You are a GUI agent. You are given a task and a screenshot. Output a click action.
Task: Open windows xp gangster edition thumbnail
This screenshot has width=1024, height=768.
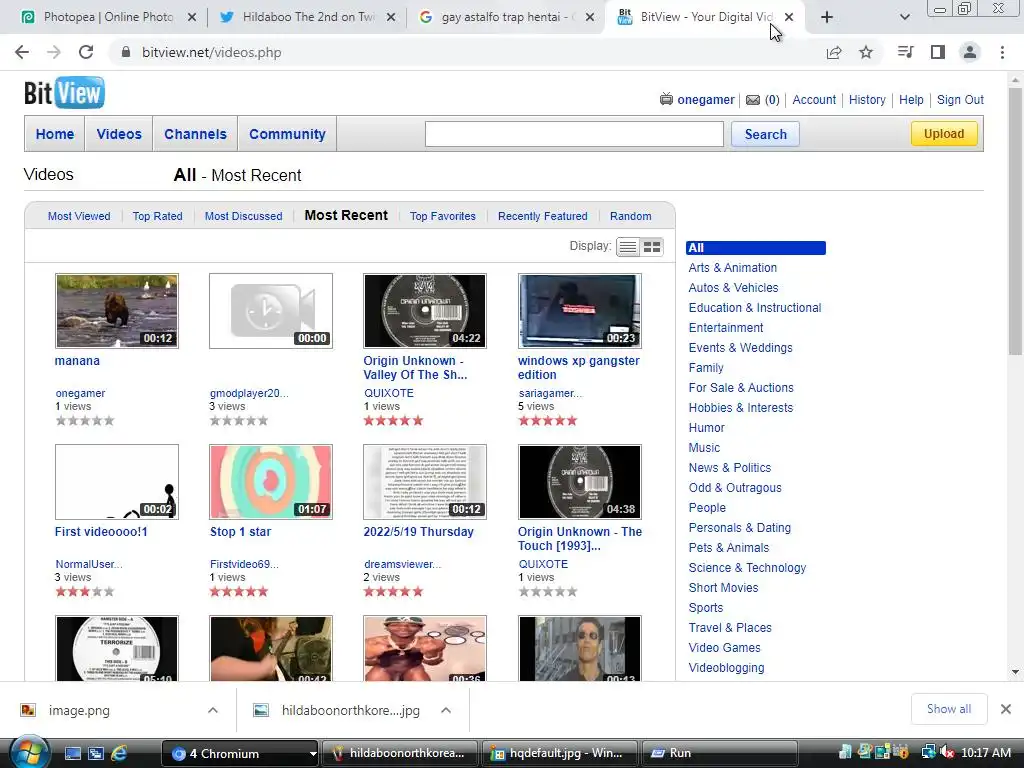click(x=579, y=311)
